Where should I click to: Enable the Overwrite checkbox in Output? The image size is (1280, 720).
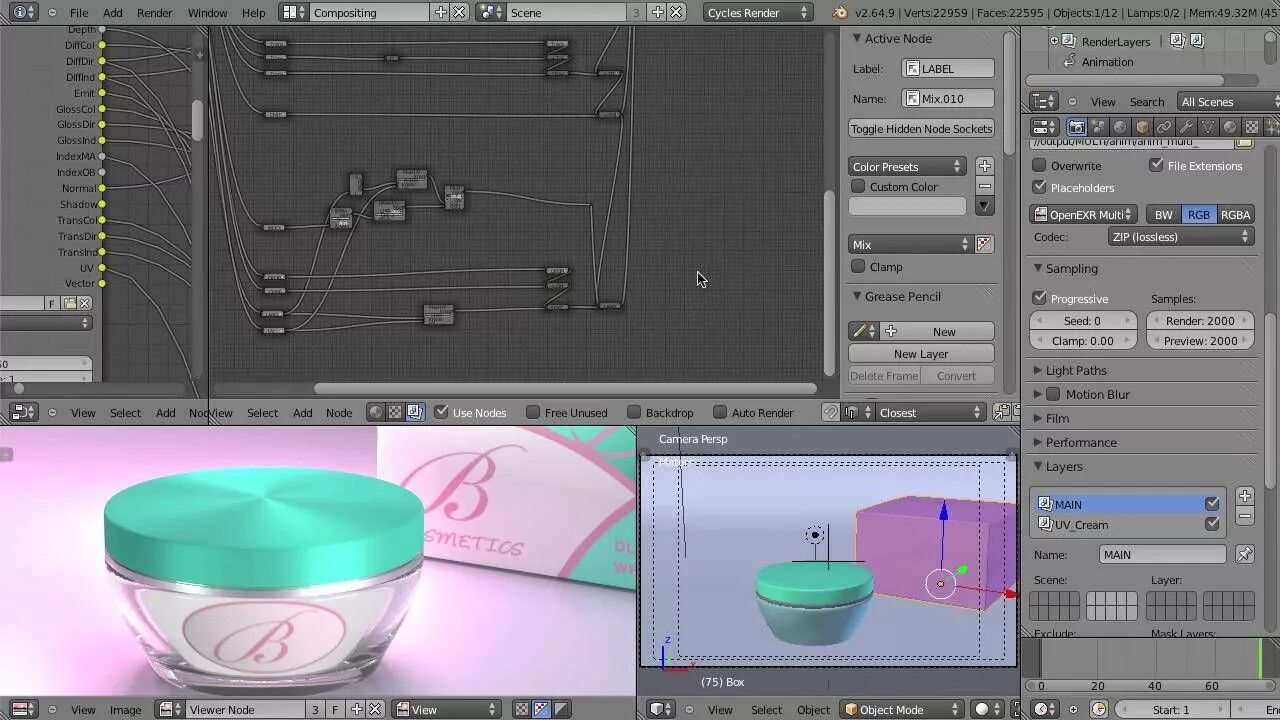pyautogui.click(x=1040, y=166)
